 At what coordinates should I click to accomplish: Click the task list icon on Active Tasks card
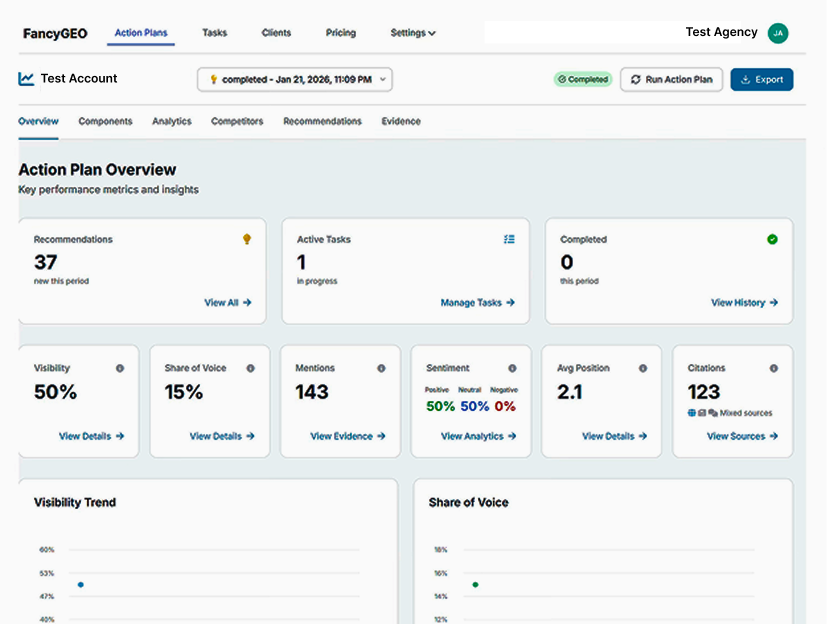(509, 239)
